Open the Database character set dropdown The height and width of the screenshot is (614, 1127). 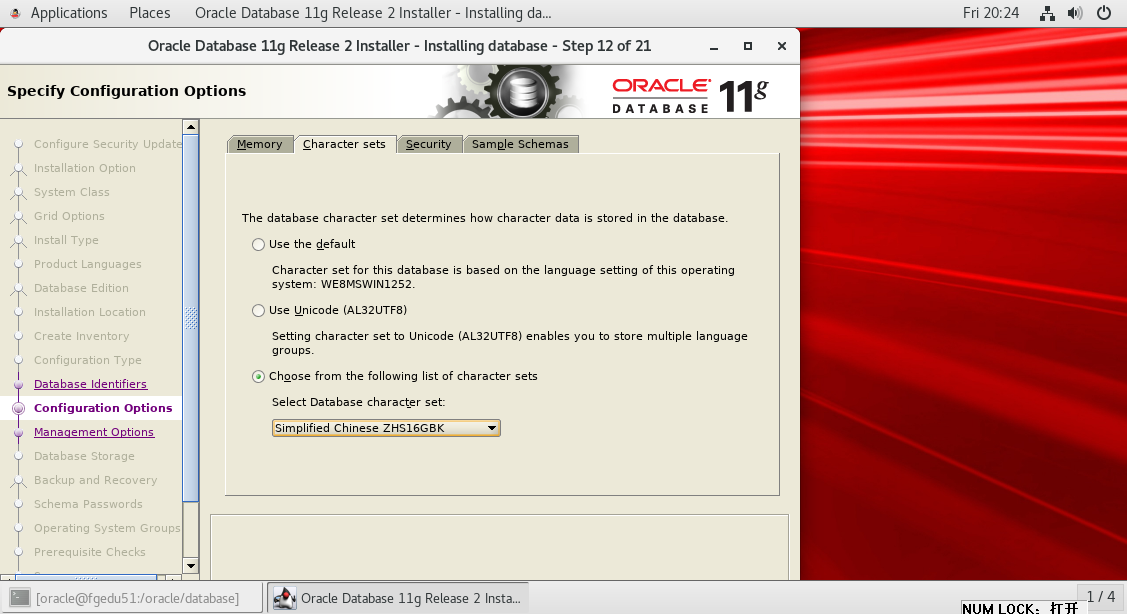[386, 429]
